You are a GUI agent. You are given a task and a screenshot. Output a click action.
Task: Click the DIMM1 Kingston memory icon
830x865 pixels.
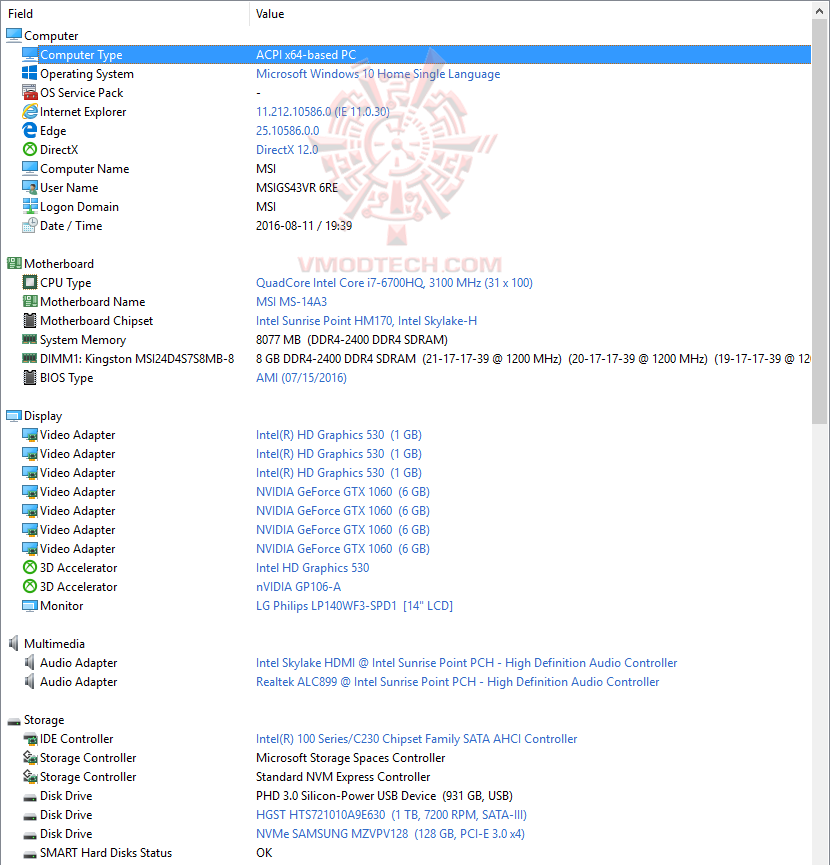pos(30,359)
